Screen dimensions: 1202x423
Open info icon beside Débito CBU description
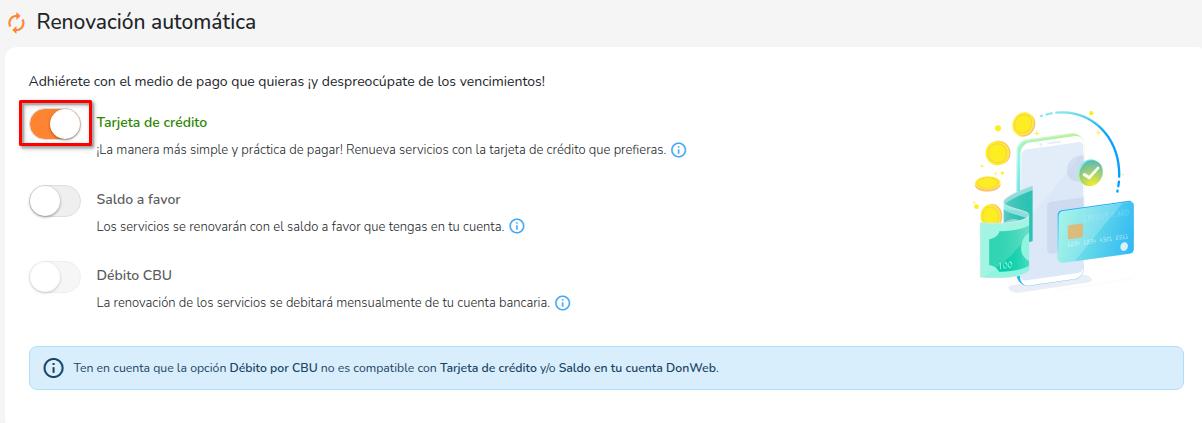[x=562, y=302]
